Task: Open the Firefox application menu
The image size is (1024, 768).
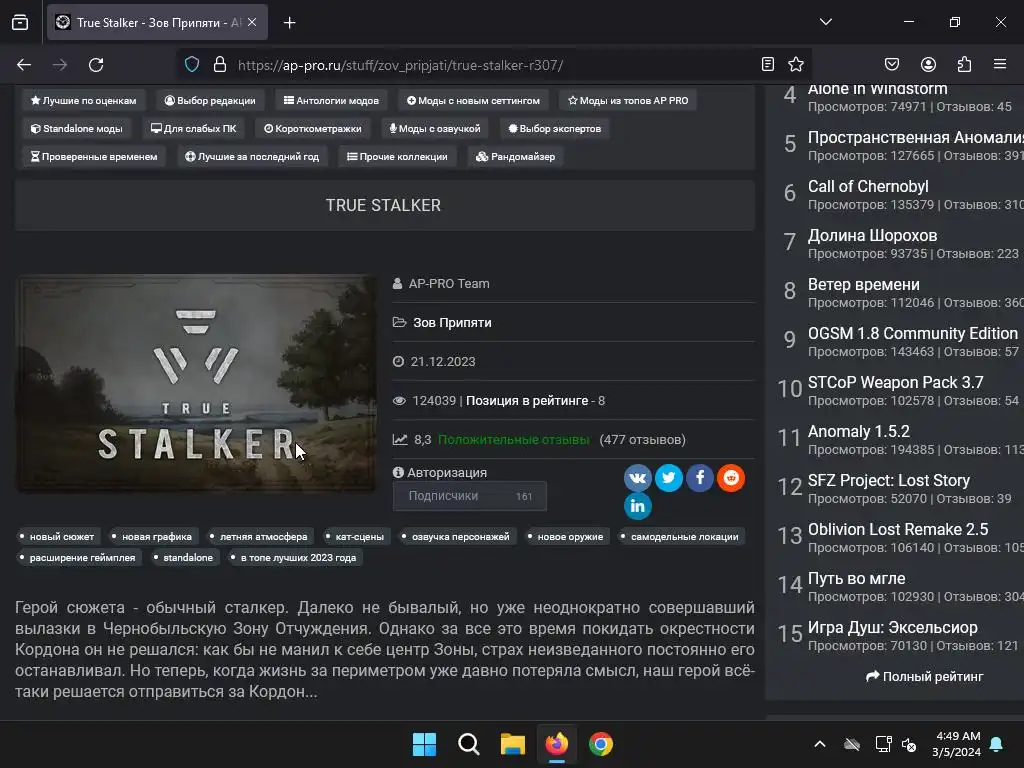Action: point(1000,64)
